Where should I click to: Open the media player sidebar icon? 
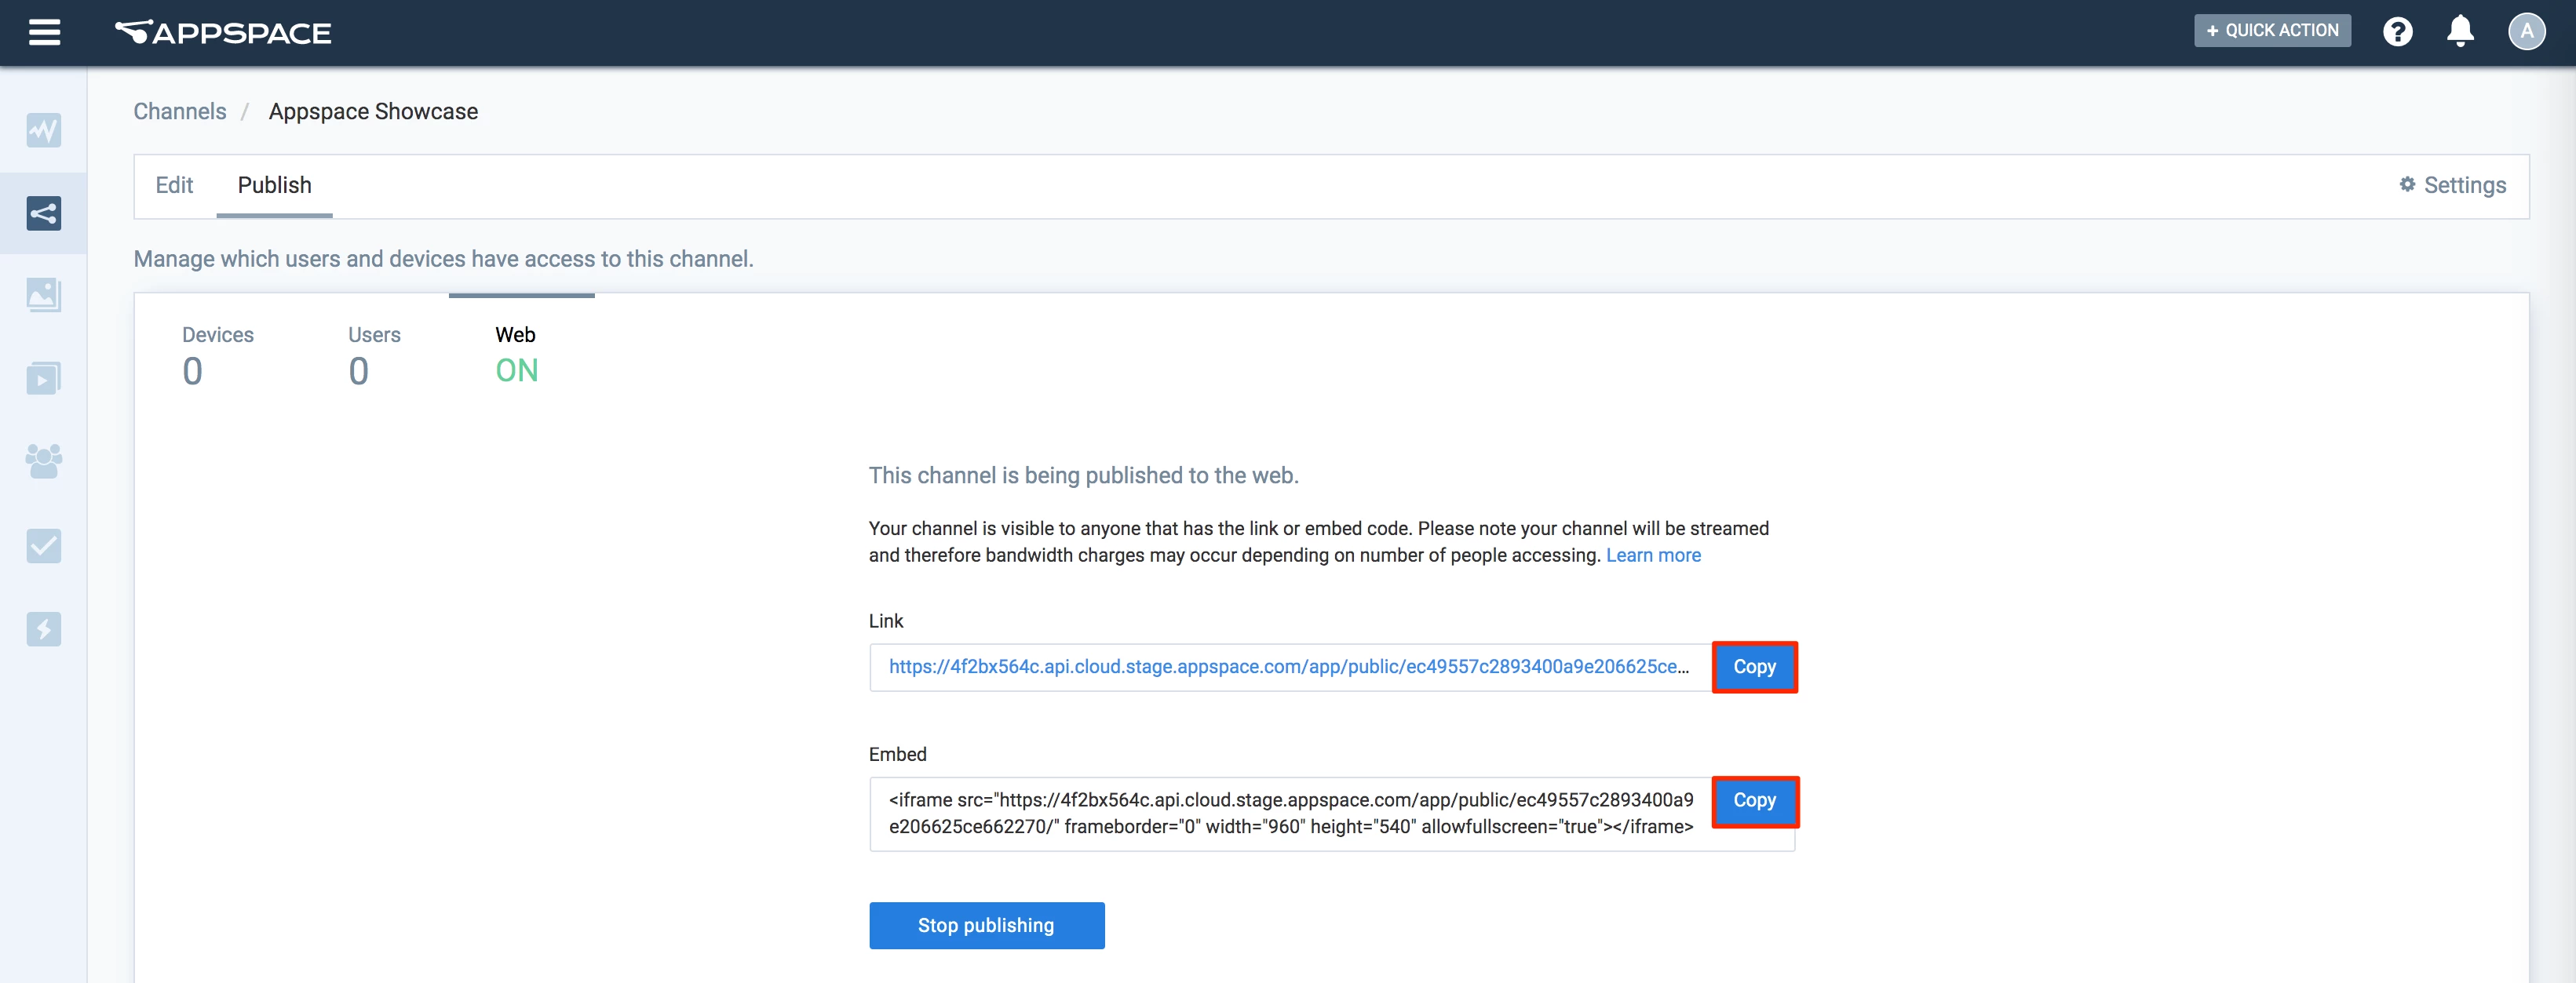point(44,379)
